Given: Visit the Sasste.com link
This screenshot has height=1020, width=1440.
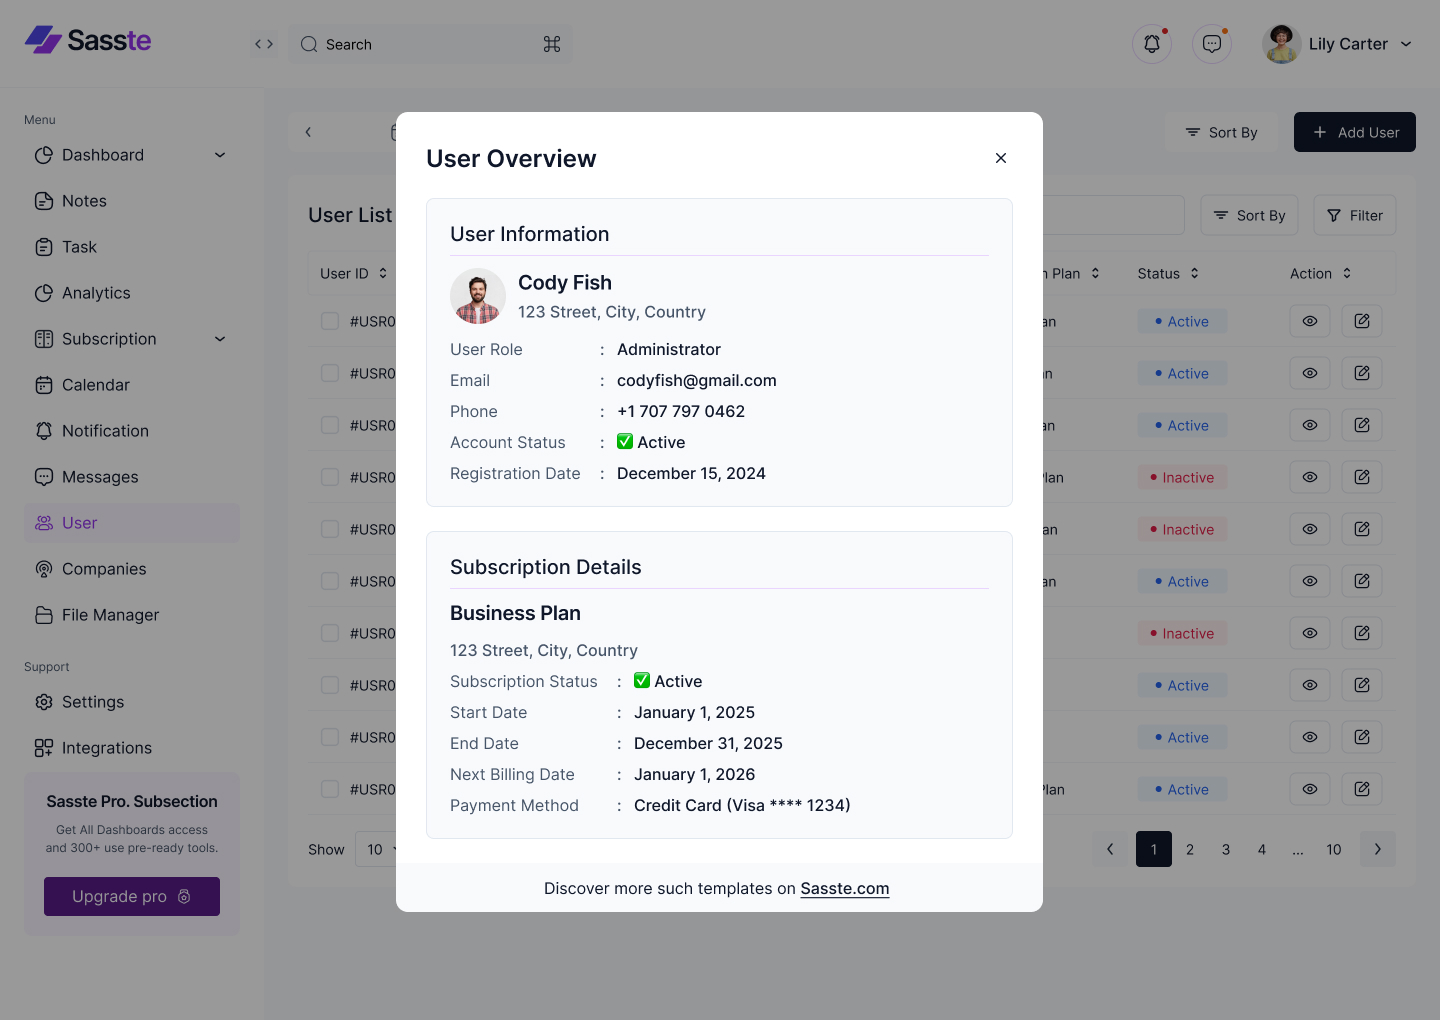Looking at the screenshot, I should point(845,888).
